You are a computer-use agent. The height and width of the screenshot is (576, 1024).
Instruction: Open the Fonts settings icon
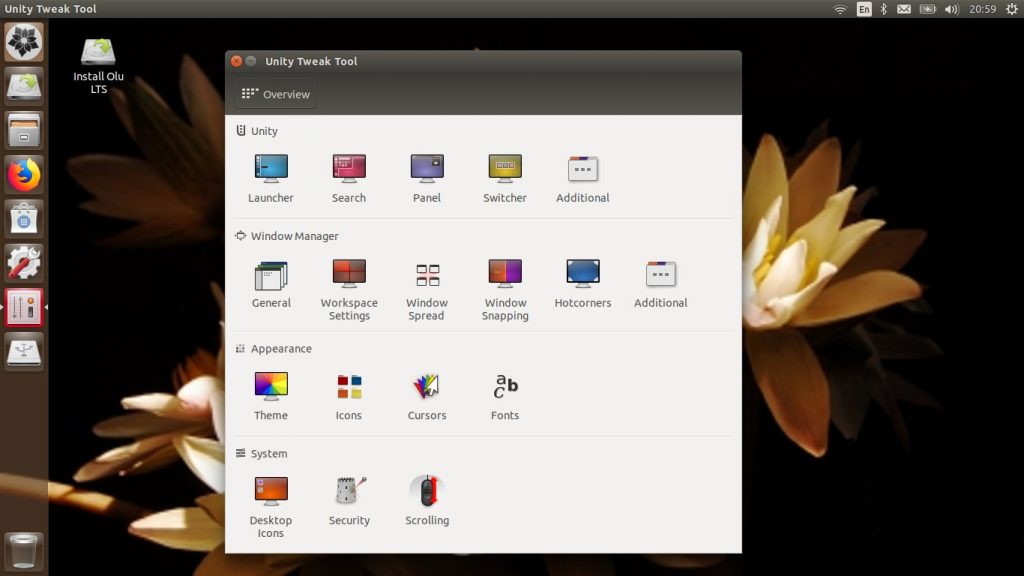505,395
